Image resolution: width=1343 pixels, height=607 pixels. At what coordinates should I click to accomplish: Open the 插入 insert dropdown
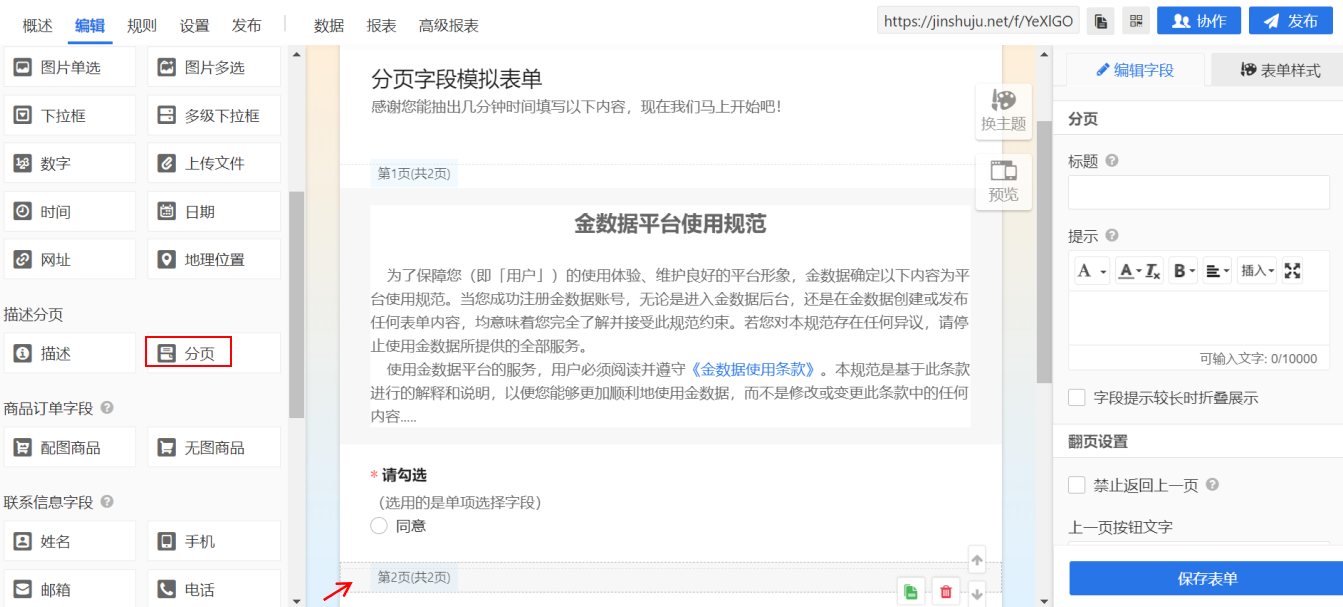point(1257,271)
